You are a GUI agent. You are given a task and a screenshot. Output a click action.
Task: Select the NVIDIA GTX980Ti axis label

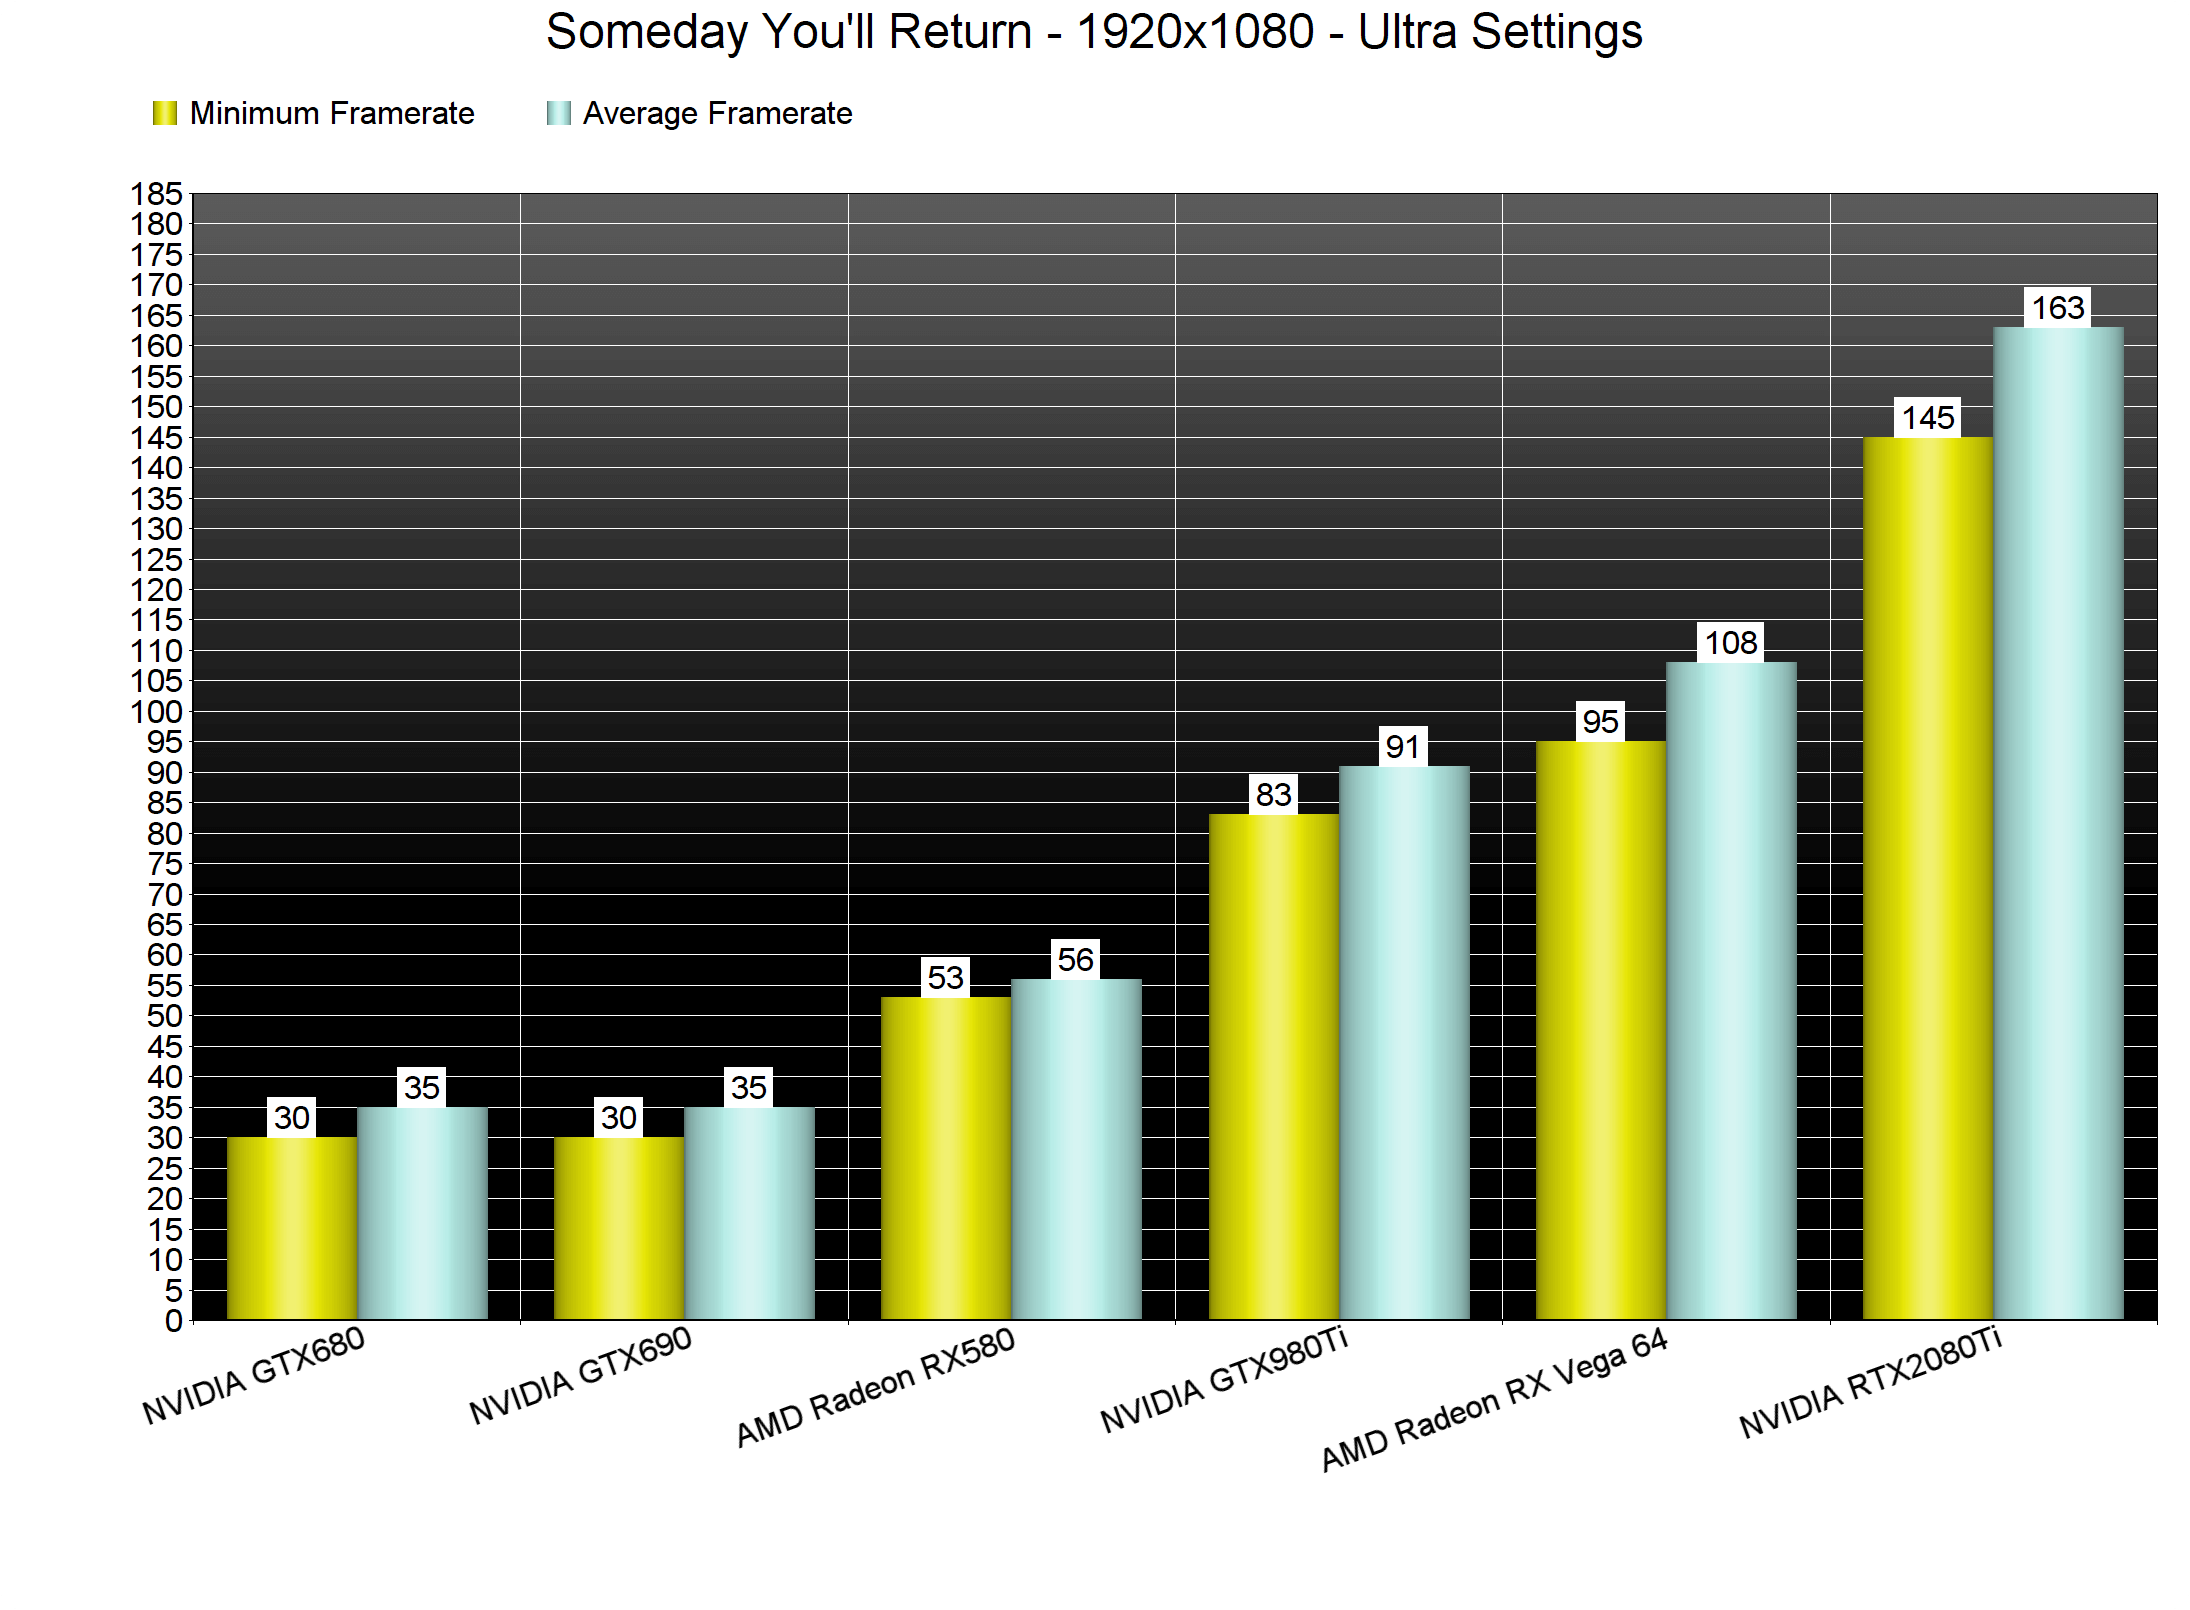[x=1225, y=1380]
